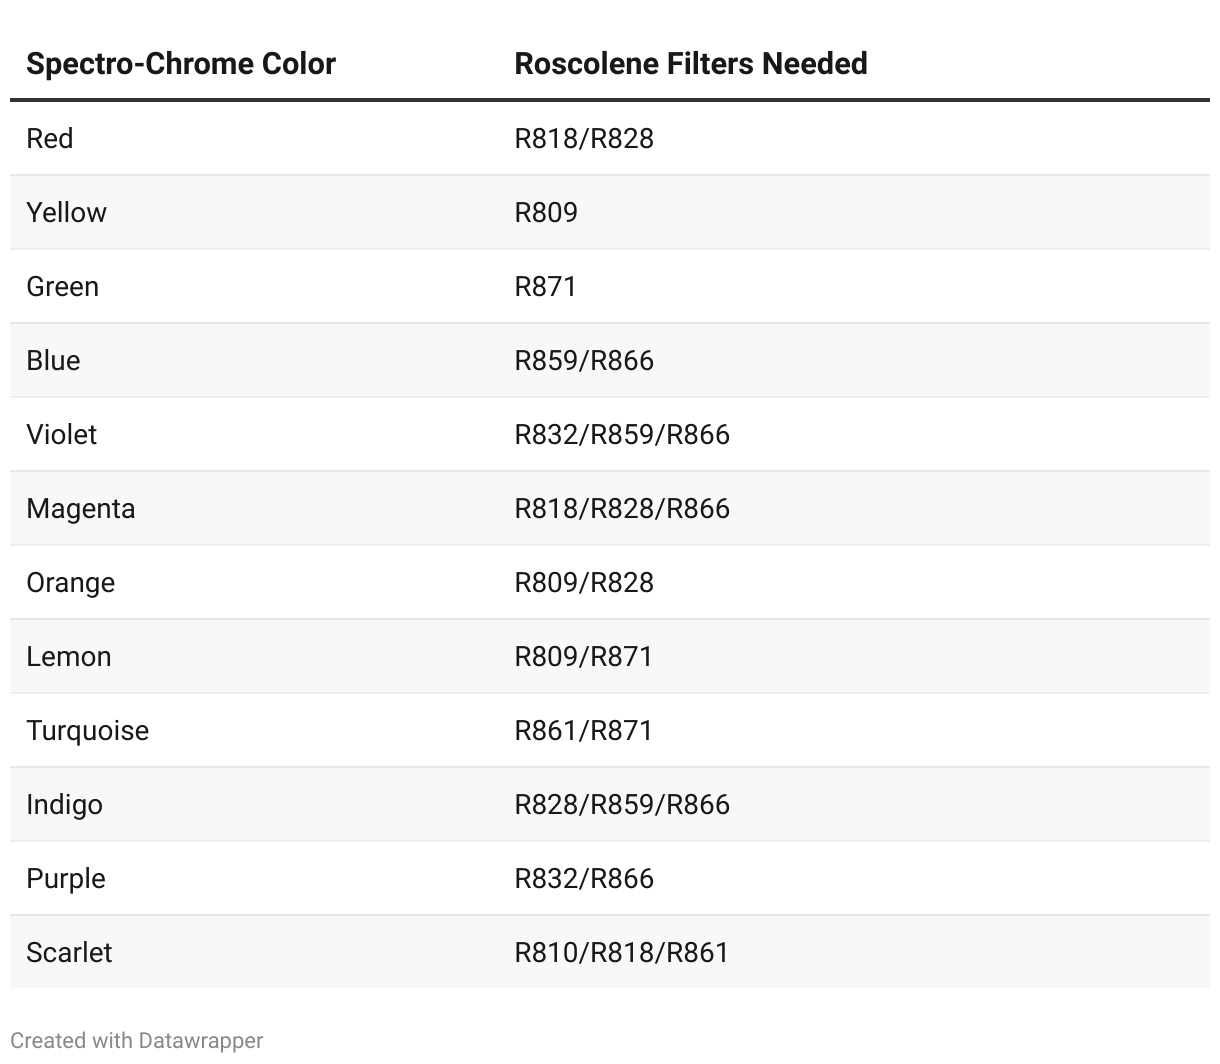Open the Created with Datawrapper link
This screenshot has width=1220, height=1064.
[x=137, y=1041]
